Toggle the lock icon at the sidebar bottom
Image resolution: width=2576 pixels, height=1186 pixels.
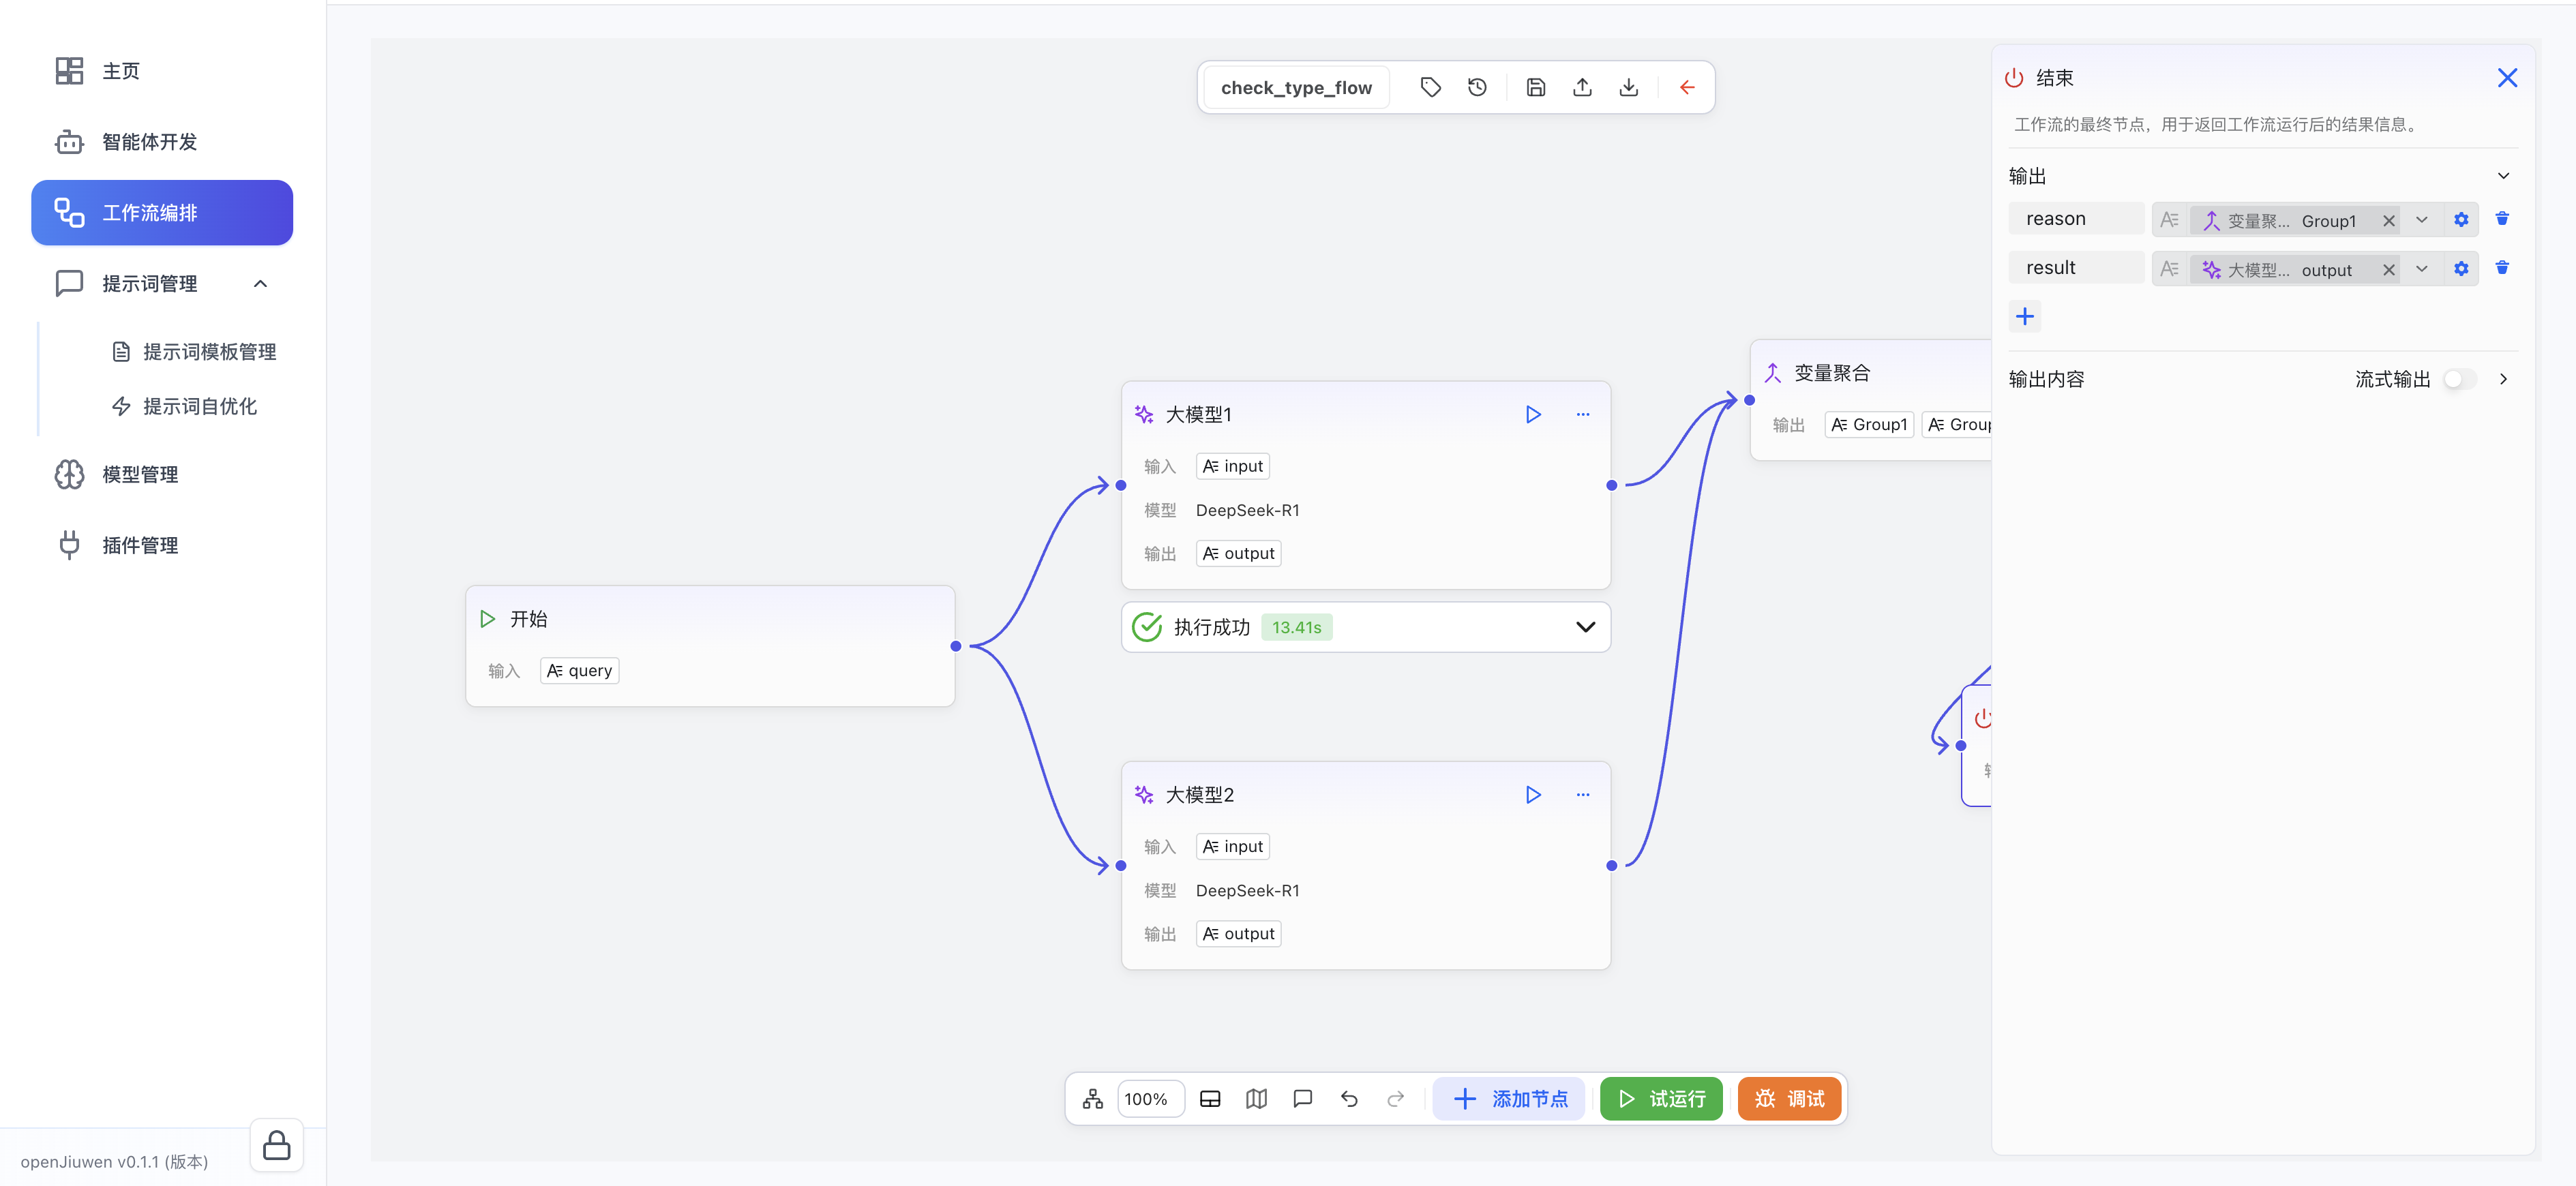tap(276, 1145)
